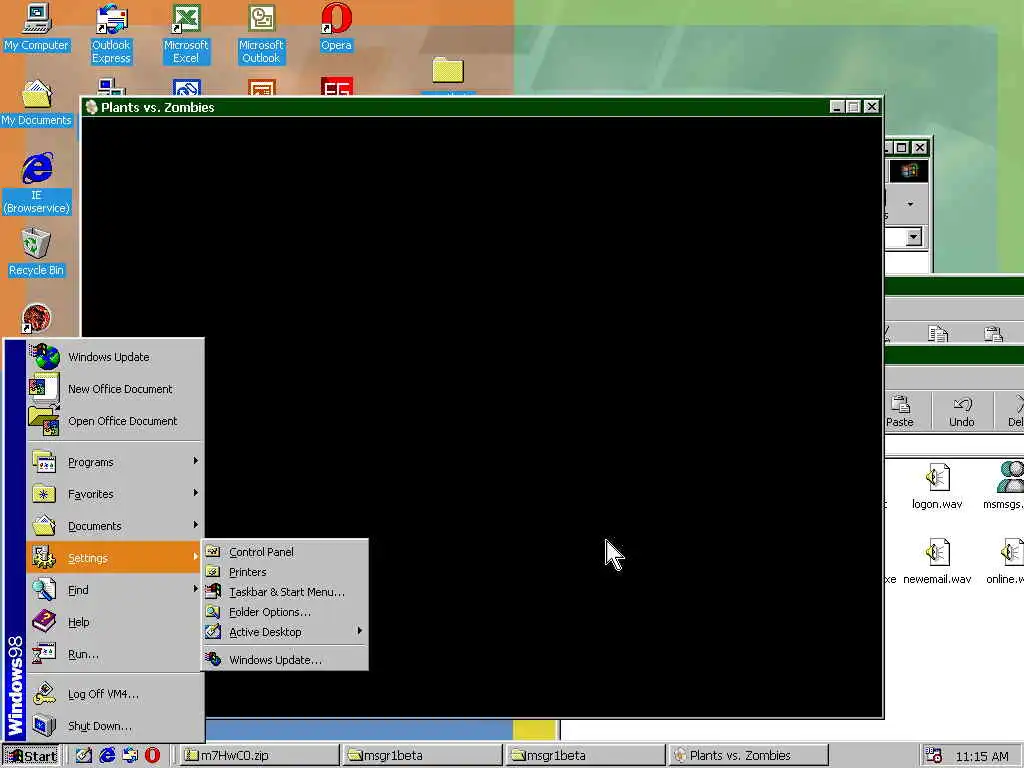Screen dimensions: 1024x768
Task: Switch to m7HwC0.zip taskbar button
Action: [259, 756]
